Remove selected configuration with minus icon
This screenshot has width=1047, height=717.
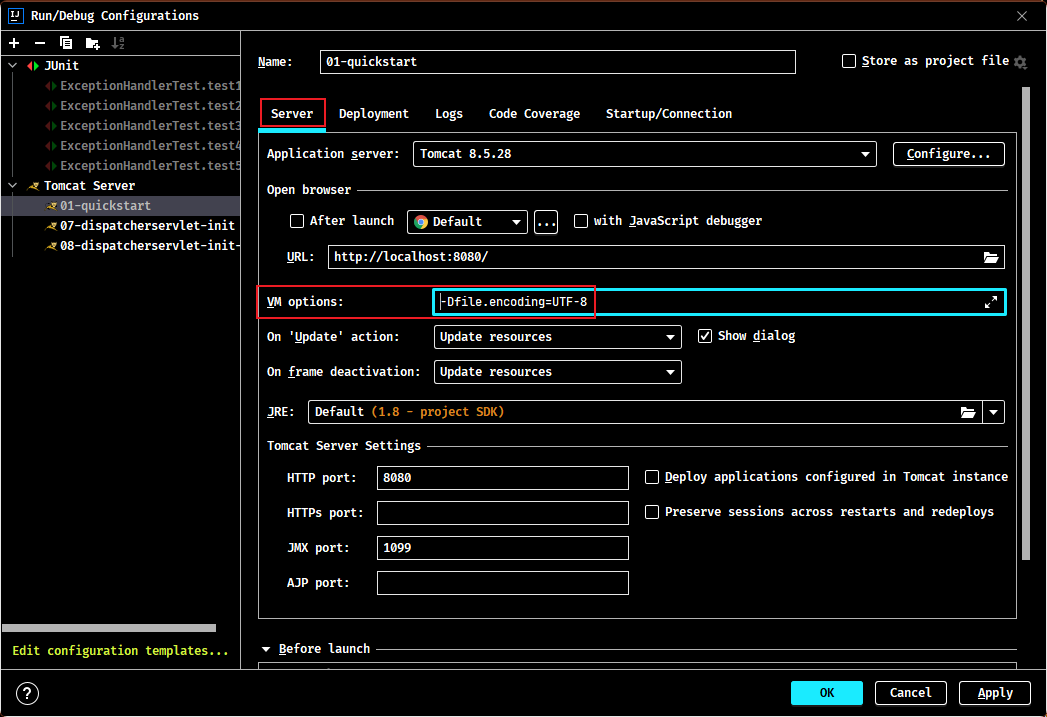[40, 43]
